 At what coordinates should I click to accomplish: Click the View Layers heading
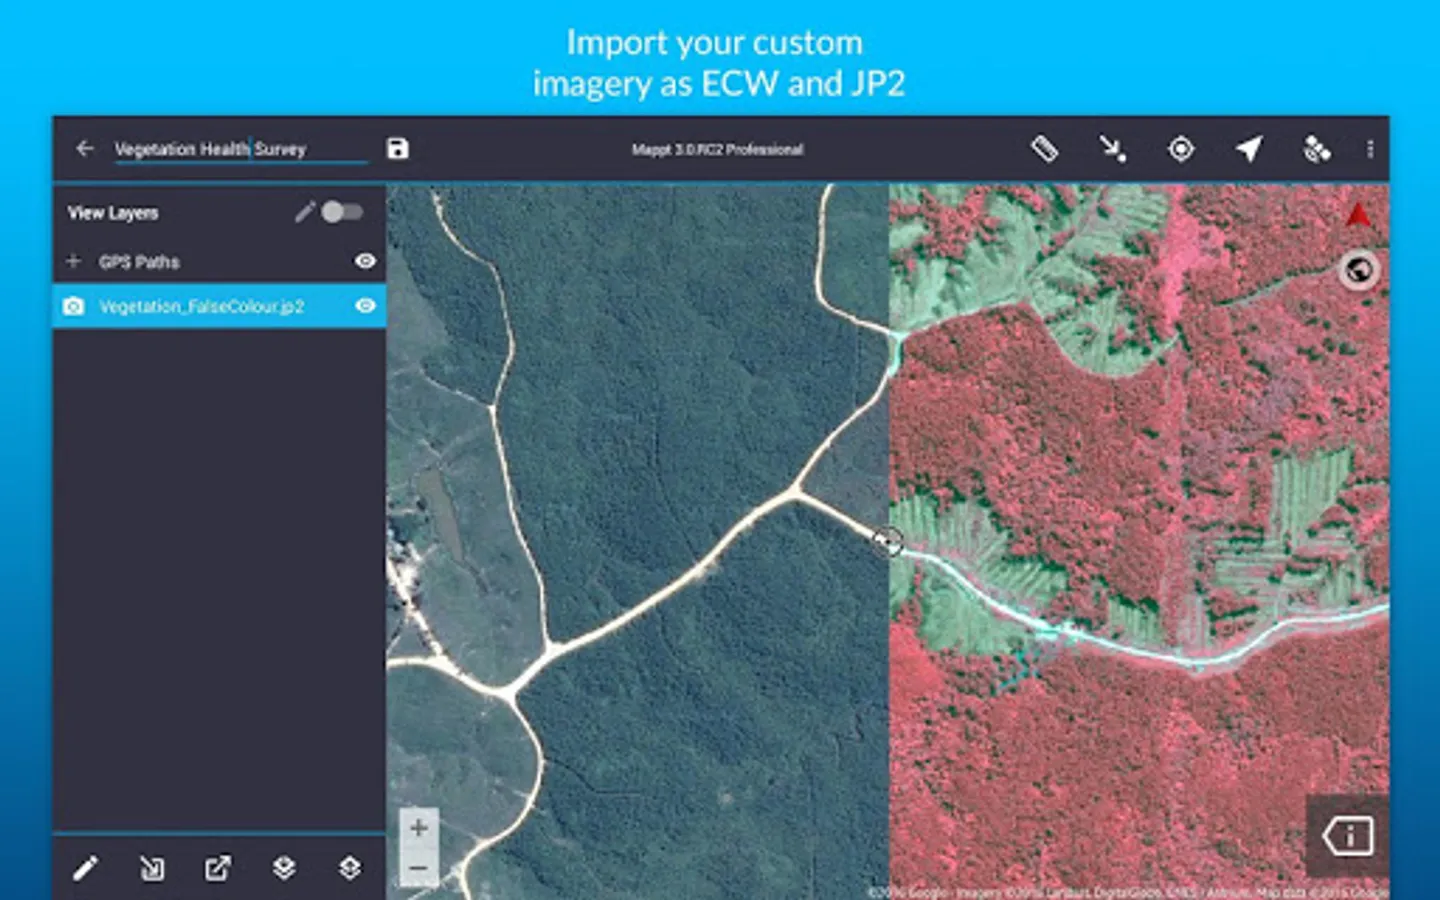pyautogui.click(x=113, y=213)
